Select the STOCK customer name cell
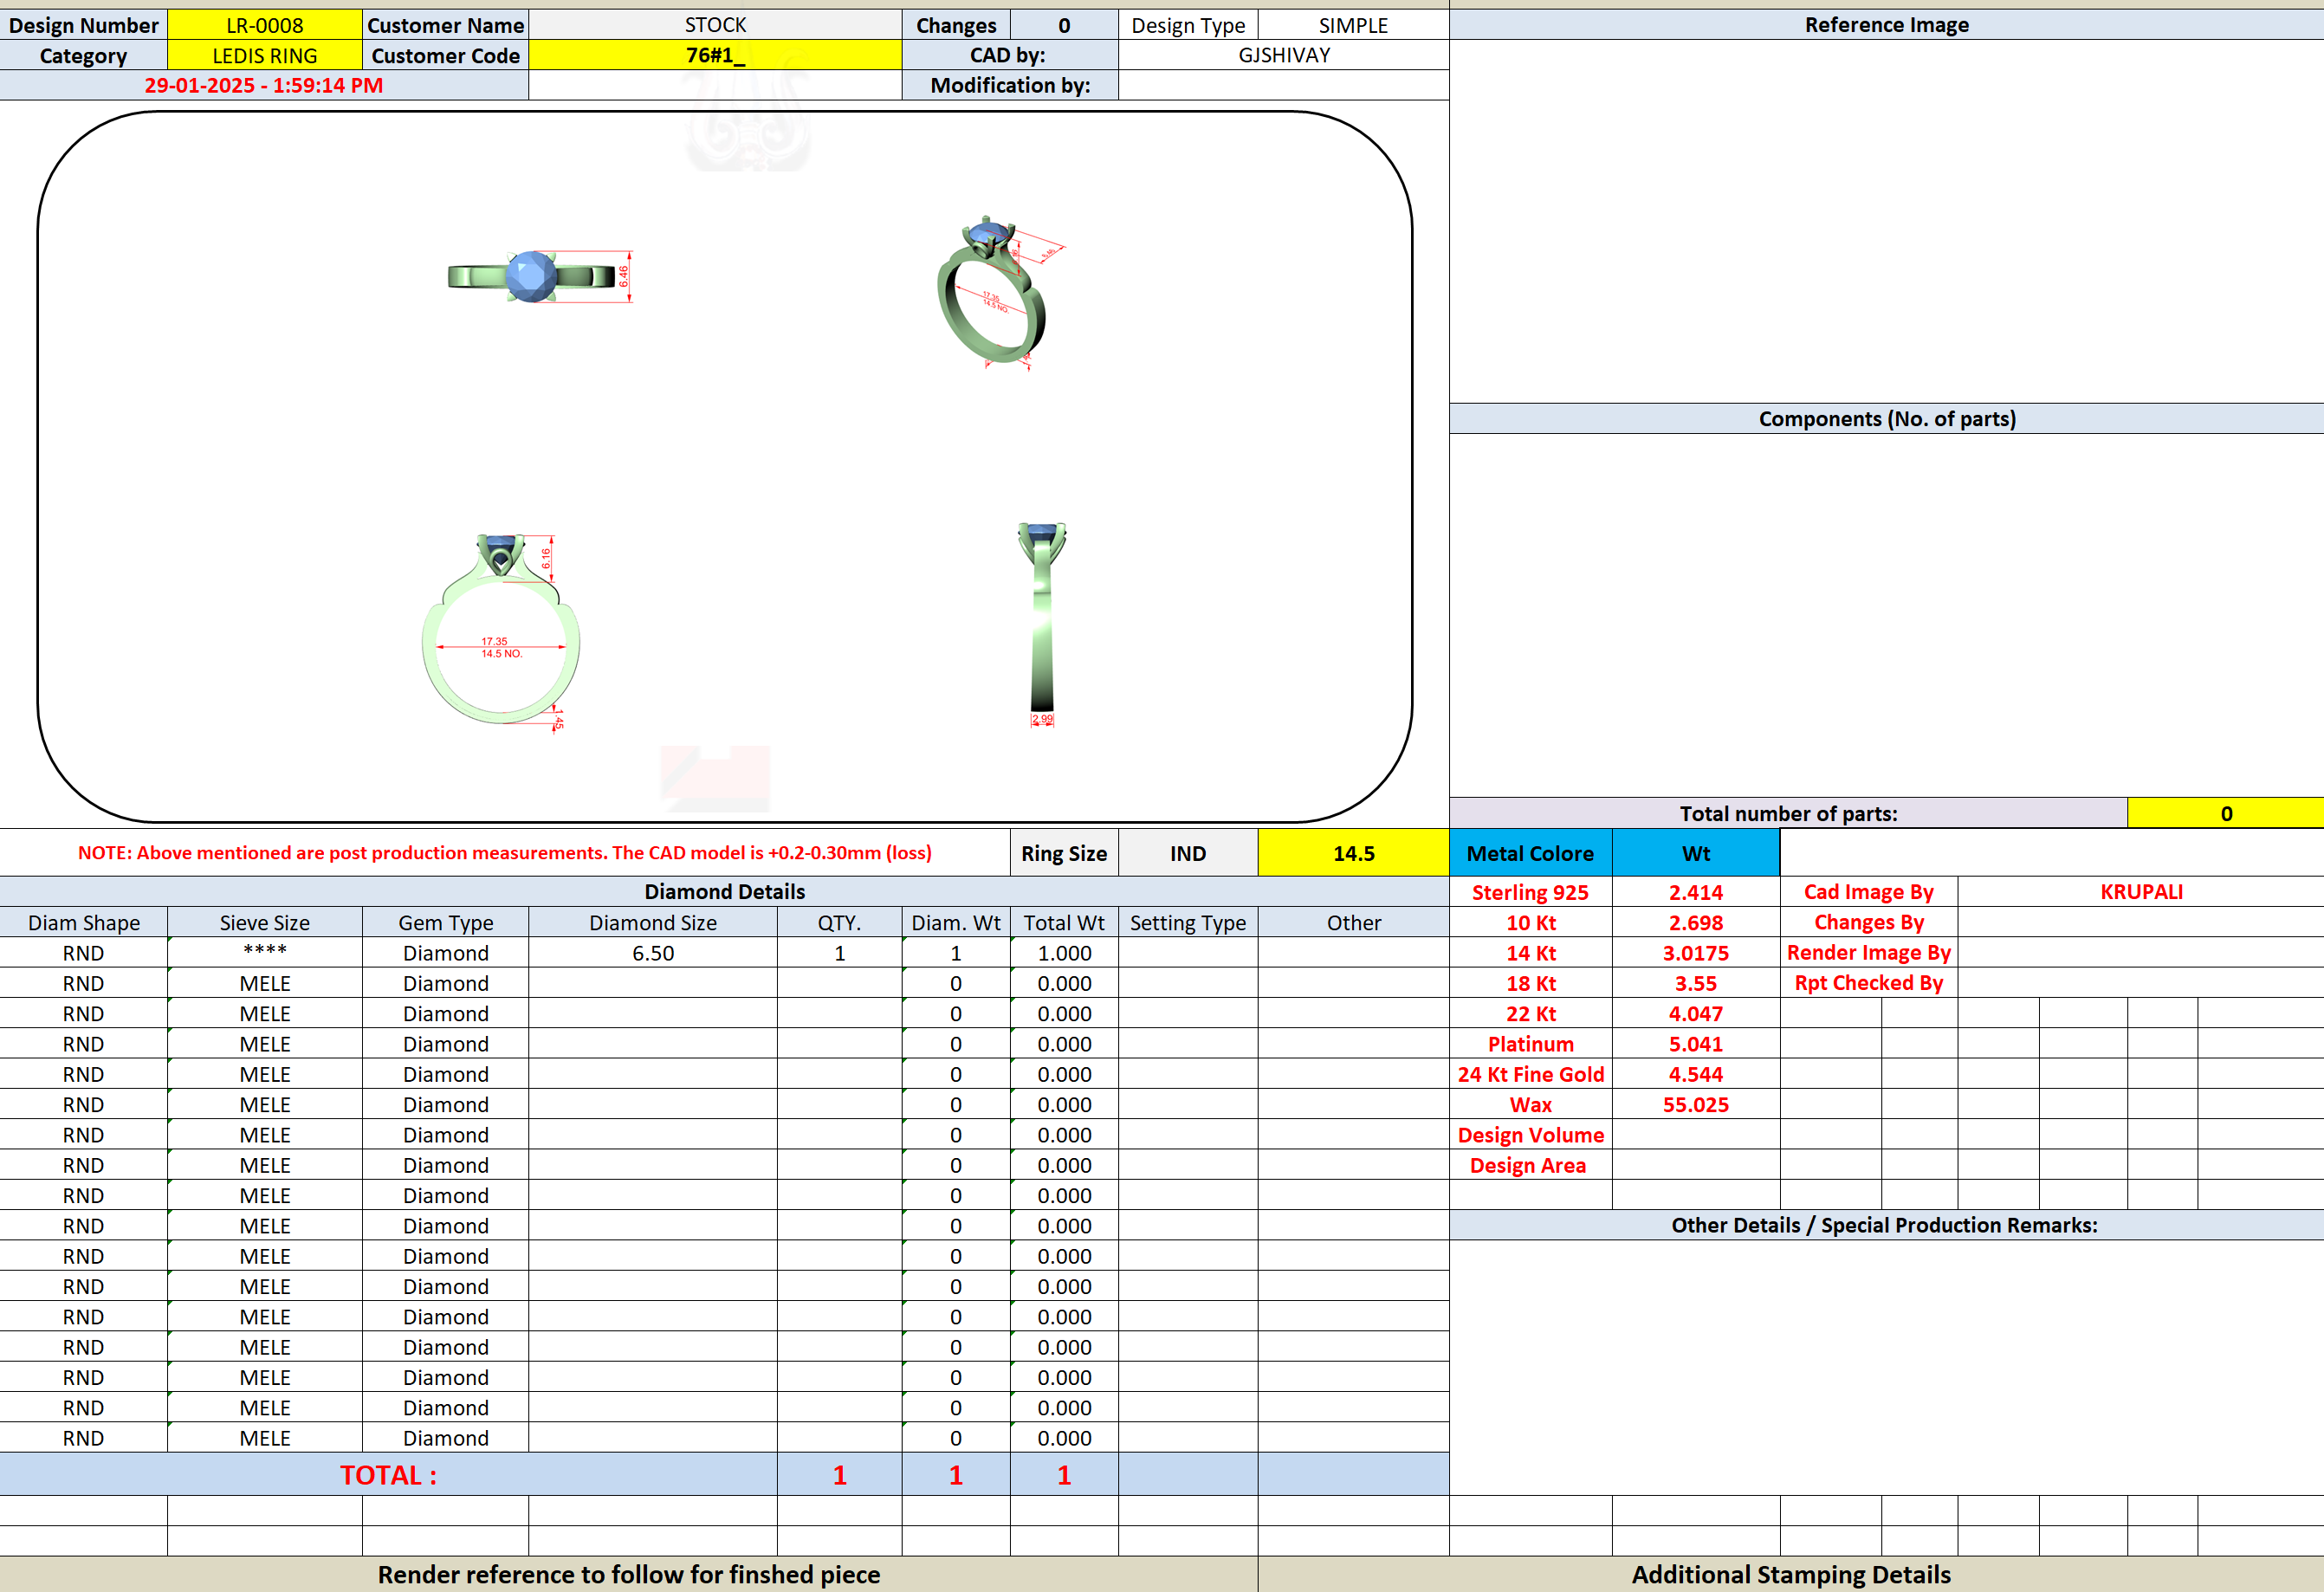 [x=715, y=25]
